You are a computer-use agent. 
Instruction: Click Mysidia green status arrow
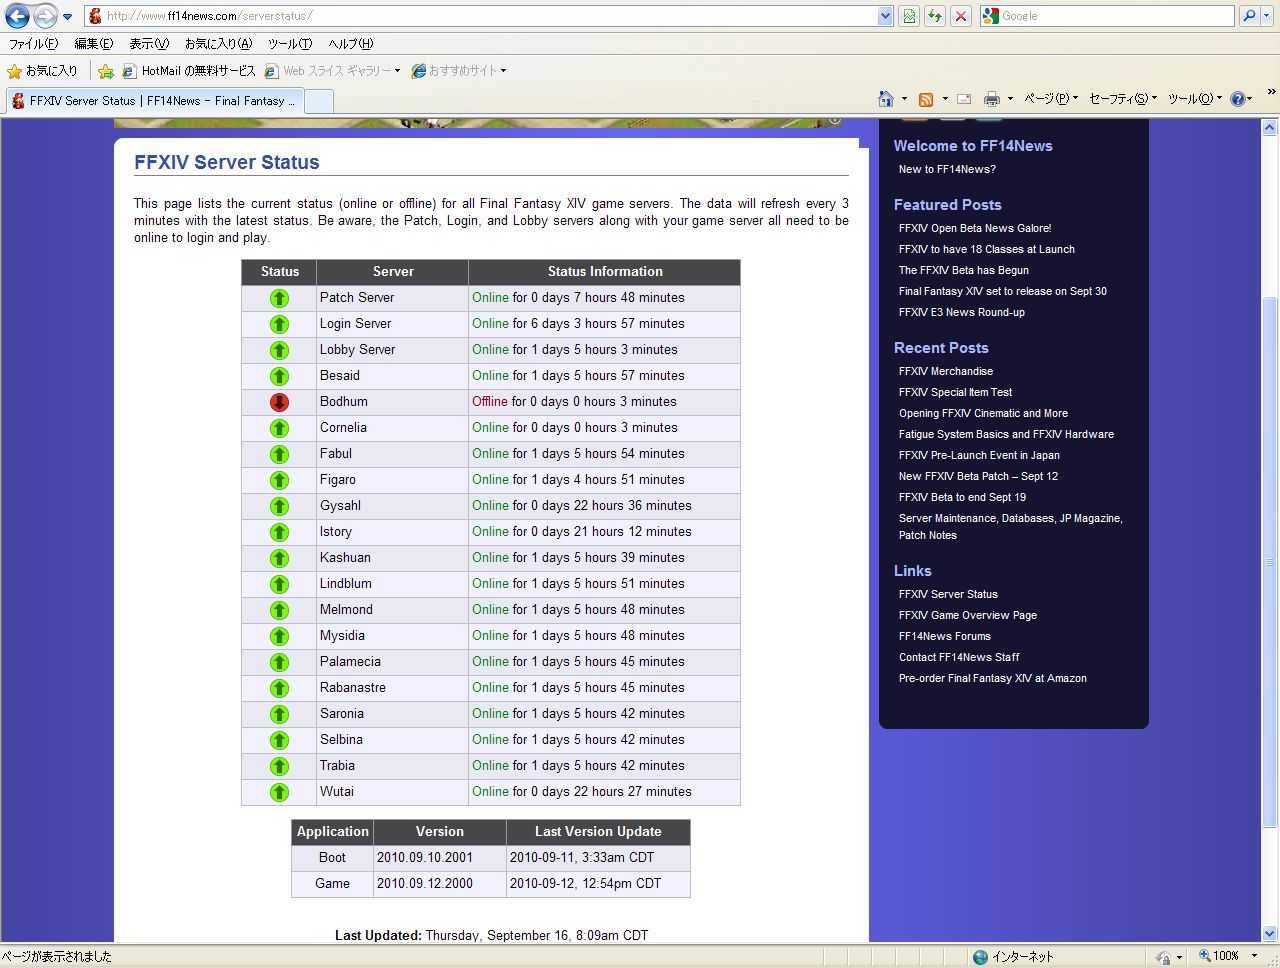tap(279, 636)
